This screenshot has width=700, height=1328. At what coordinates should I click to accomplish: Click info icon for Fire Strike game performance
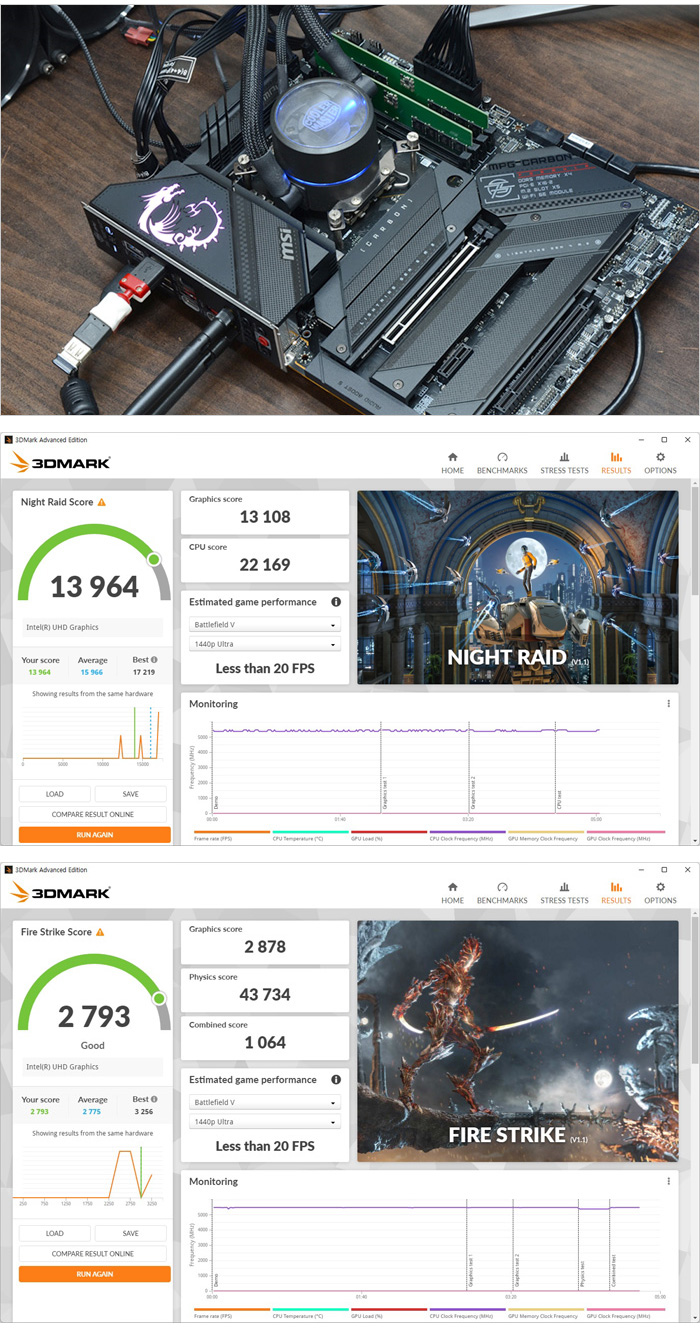(x=336, y=1080)
